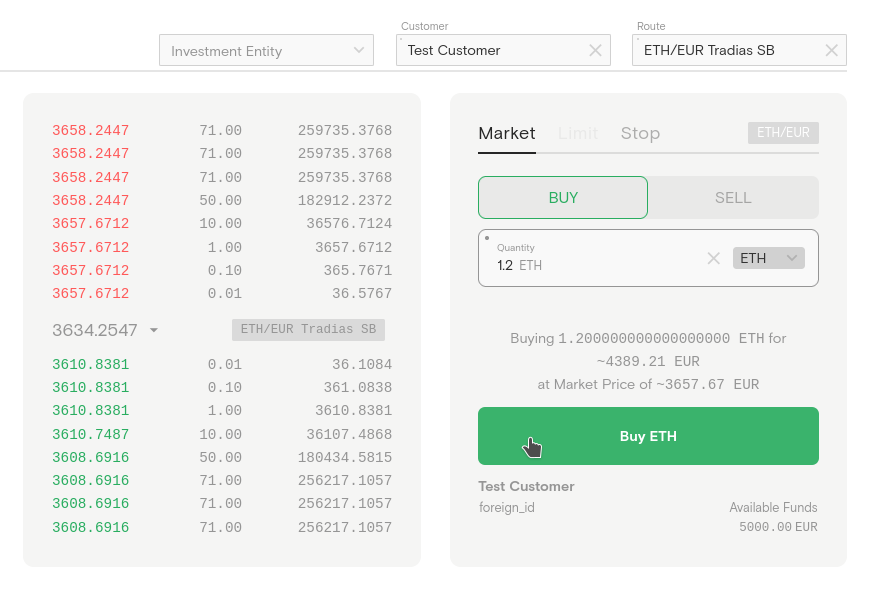Pick the 3610.7487 bid row
Image resolution: width=887 pixels, height=592 pixels.
(221, 434)
